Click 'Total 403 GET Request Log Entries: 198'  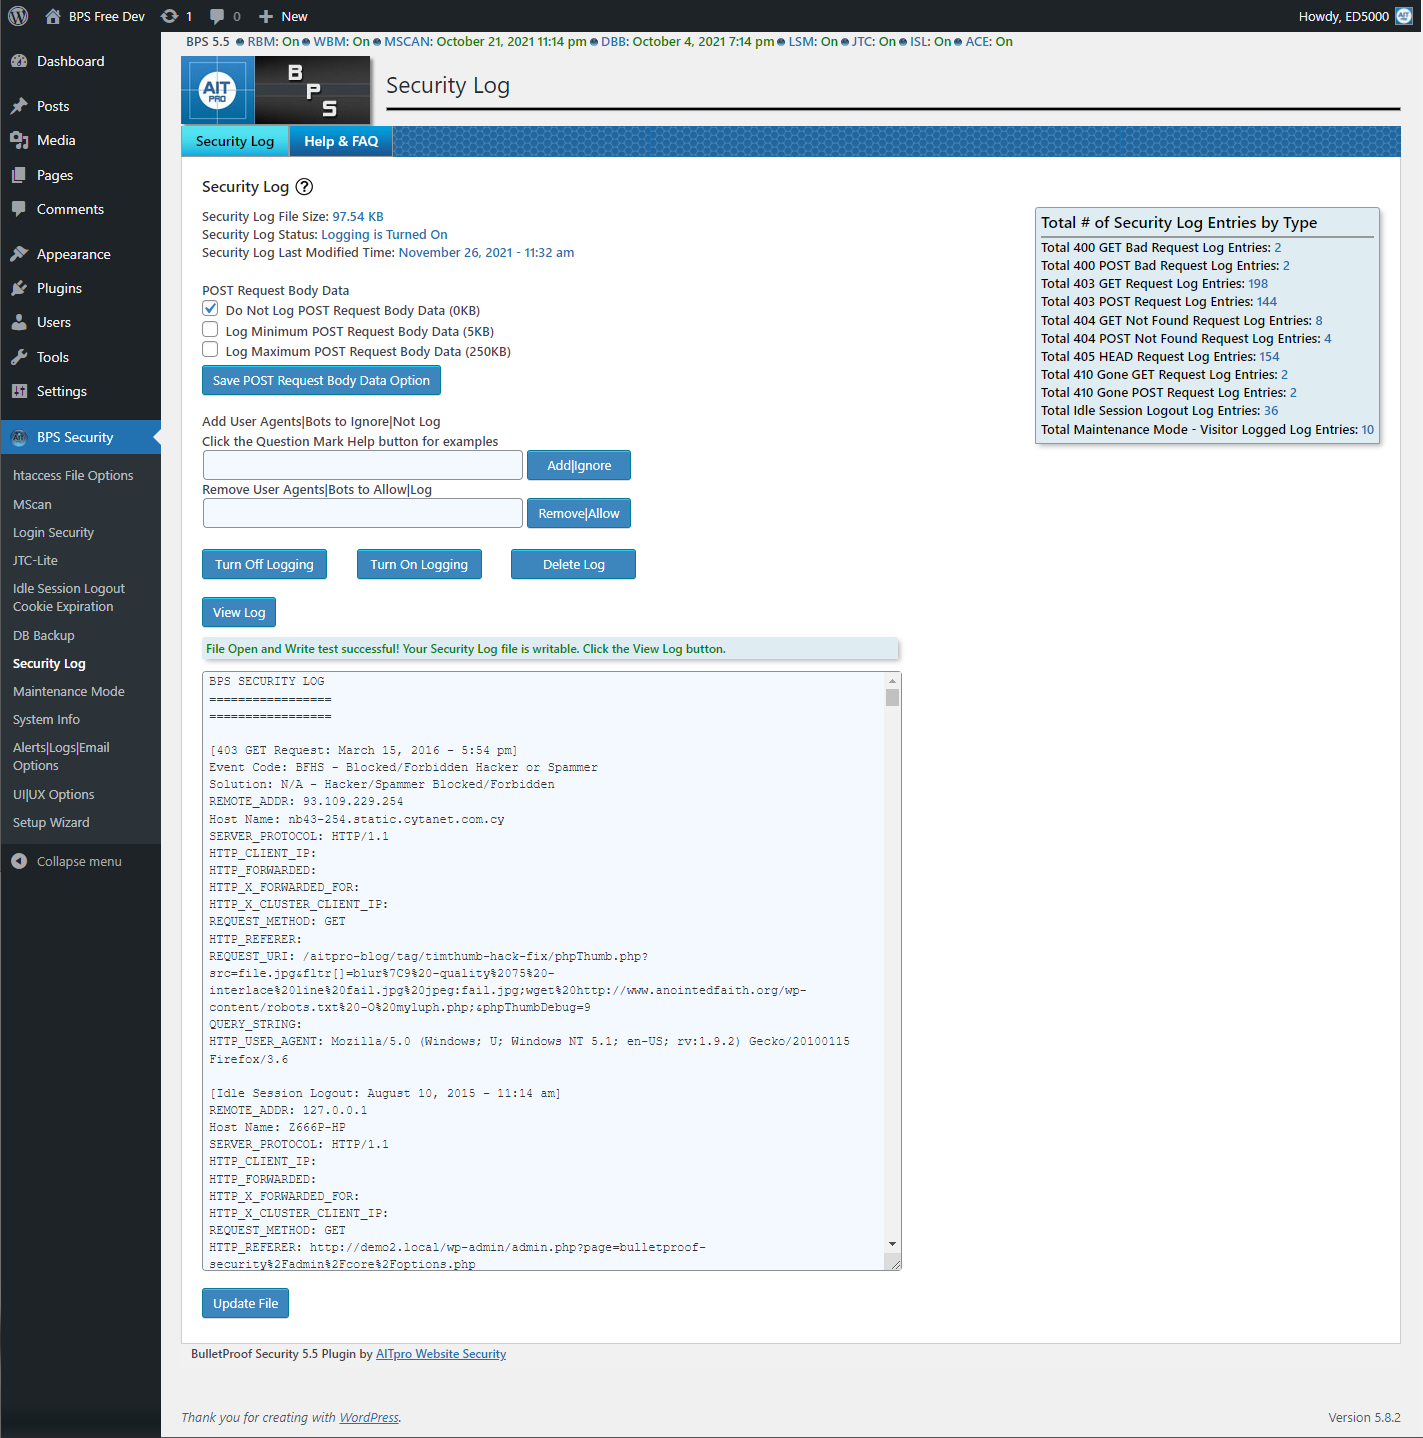click(x=1154, y=284)
